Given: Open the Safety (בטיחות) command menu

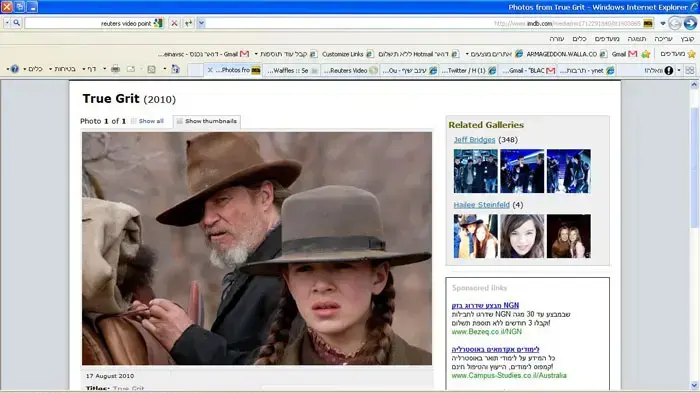Looking at the screenshot, I should pyautogui.click(x=62, y=69).
